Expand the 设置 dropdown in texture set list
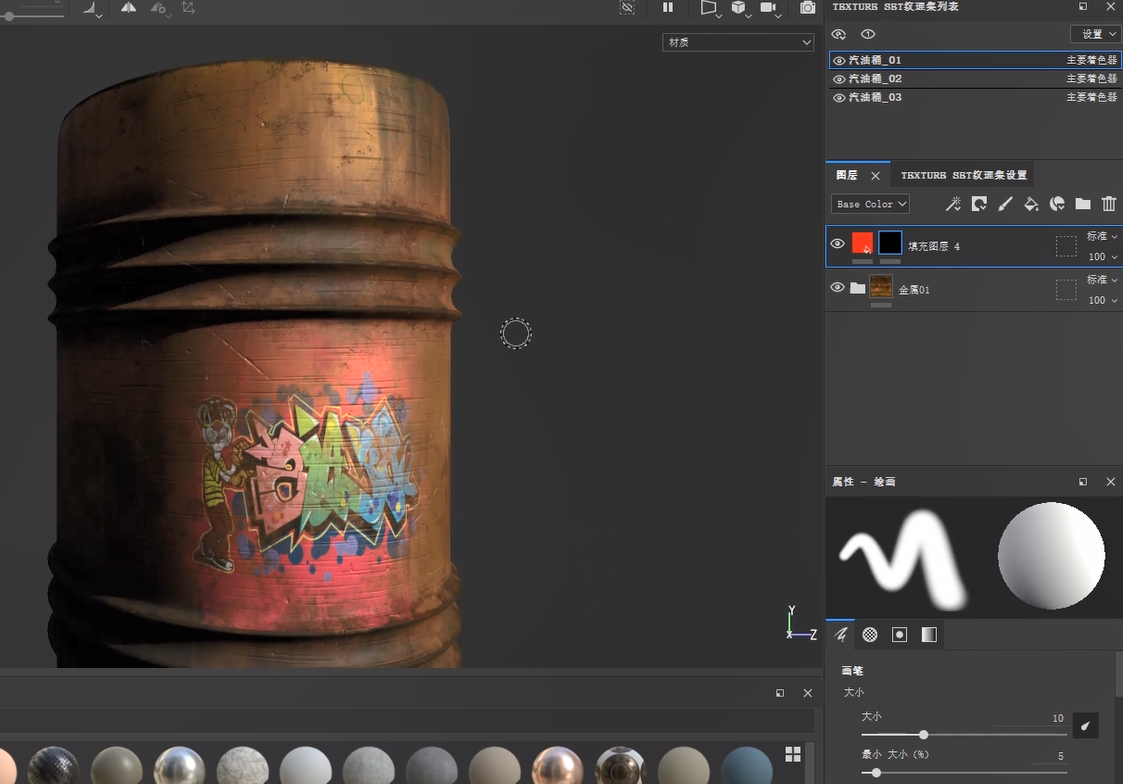The width and height of the screenshot is (1123, 784). 1095,34
